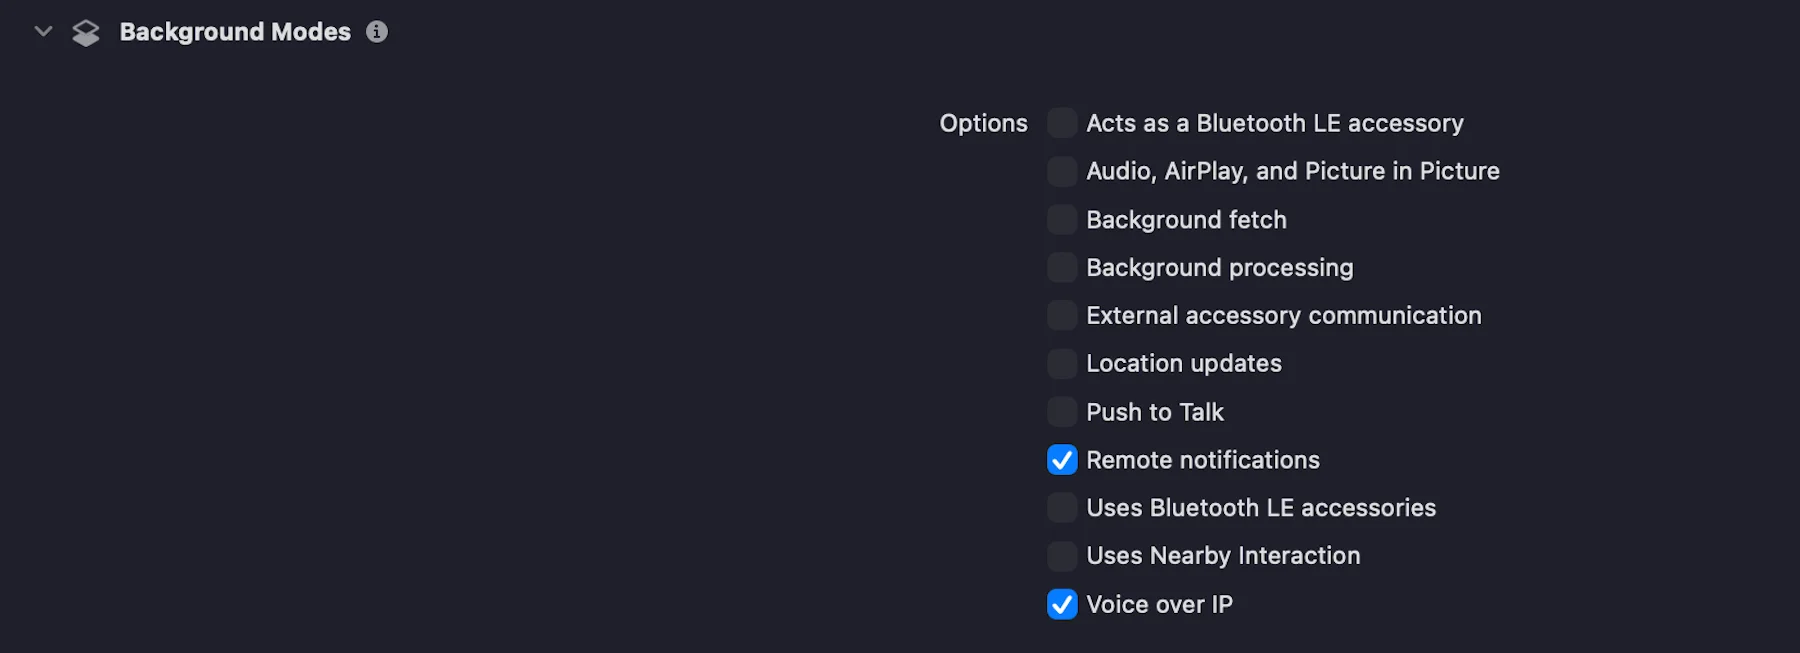Click the Options label
Screen dimensions: 1800x653
pos(983,123)
